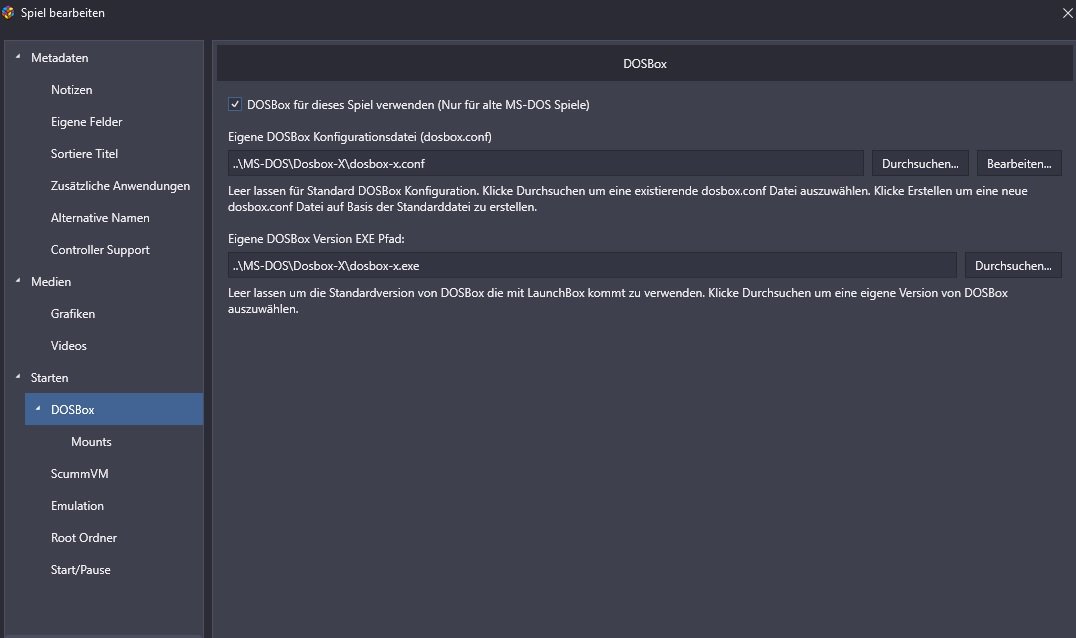Click Durchsuchen for DOSBox EXE path
The height and width of the screenshot is (638, 1076).
[x=1013, y=265]
